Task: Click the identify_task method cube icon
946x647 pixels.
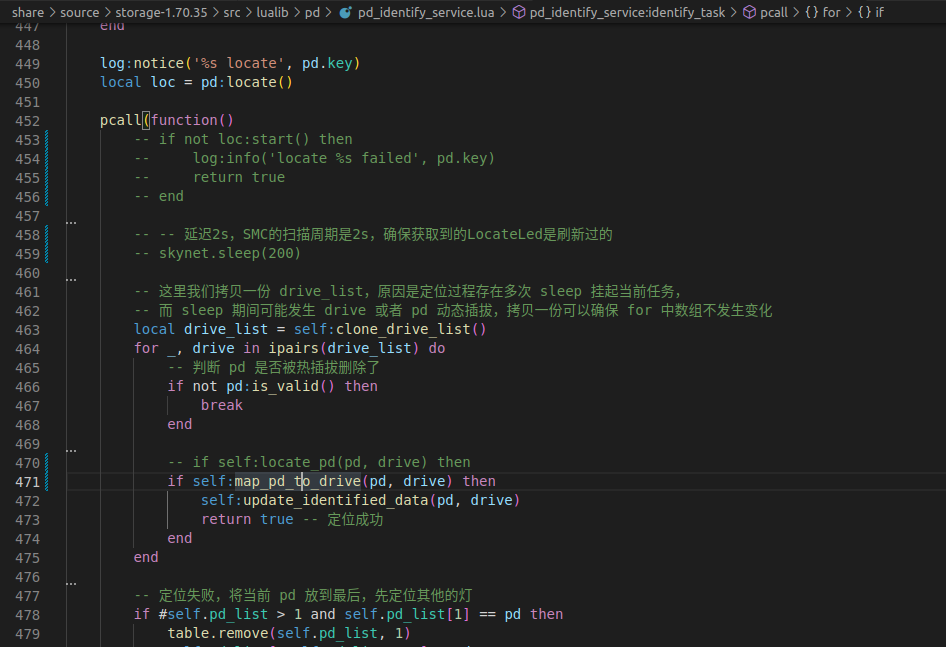Action: [519, 13]
